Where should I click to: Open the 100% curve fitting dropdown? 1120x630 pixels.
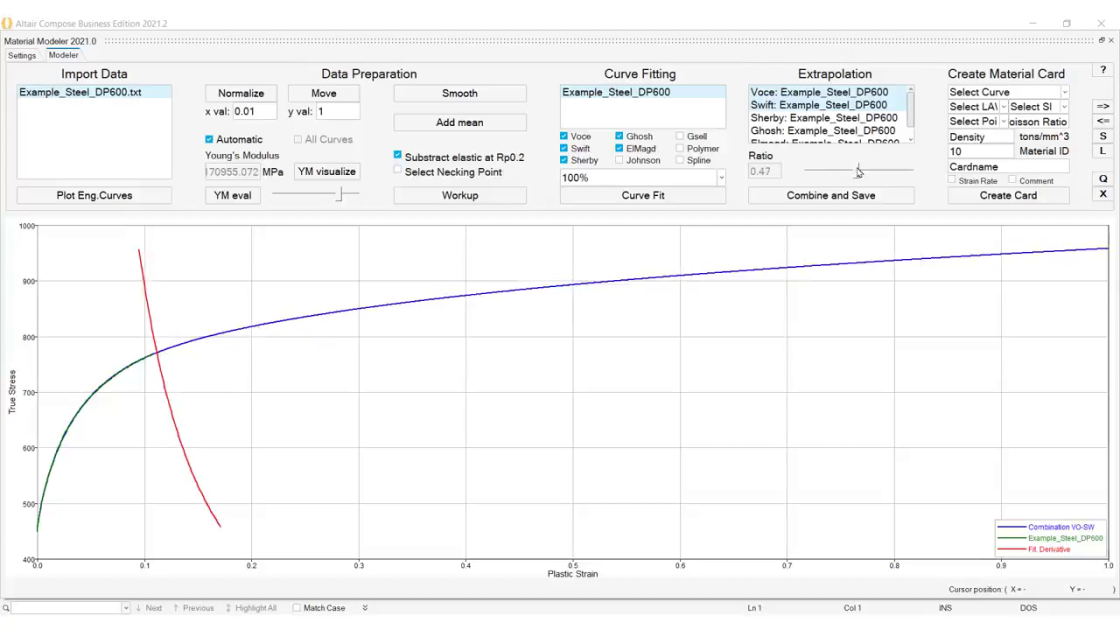(721, 178)
